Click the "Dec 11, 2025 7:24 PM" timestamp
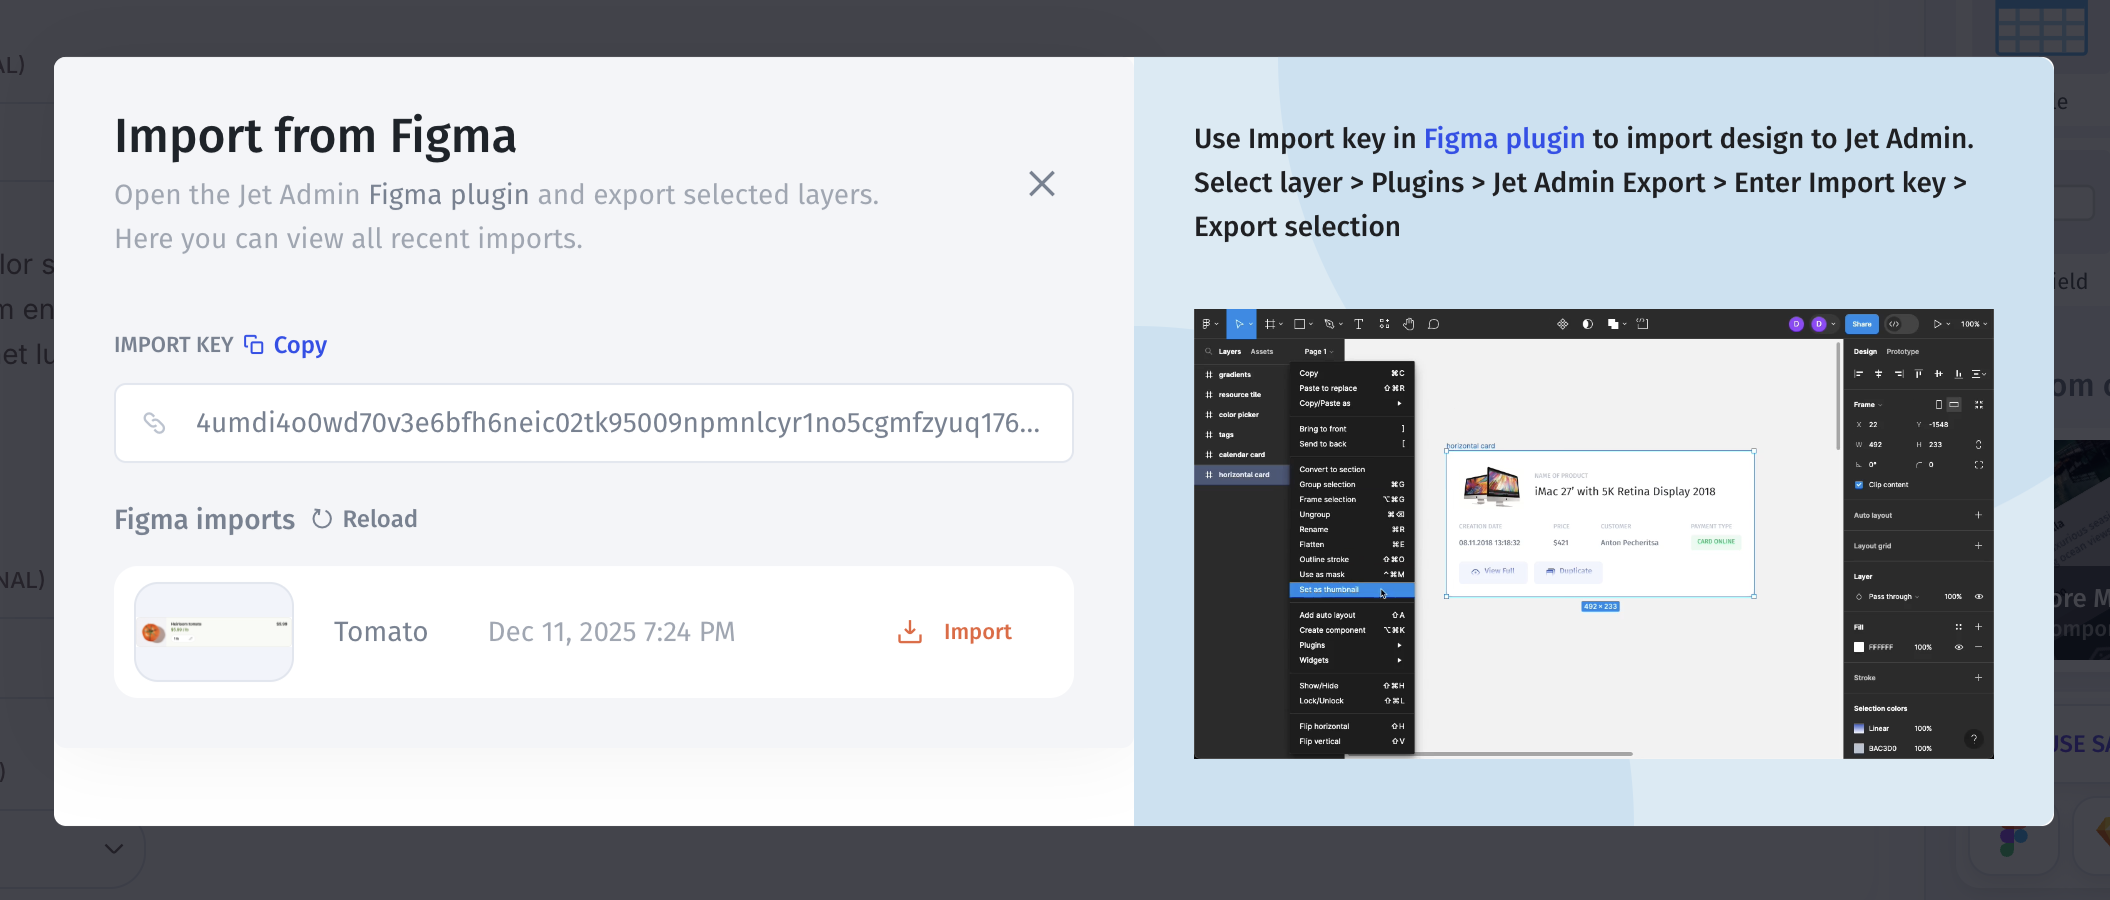2110x900 pixels. 611,632
